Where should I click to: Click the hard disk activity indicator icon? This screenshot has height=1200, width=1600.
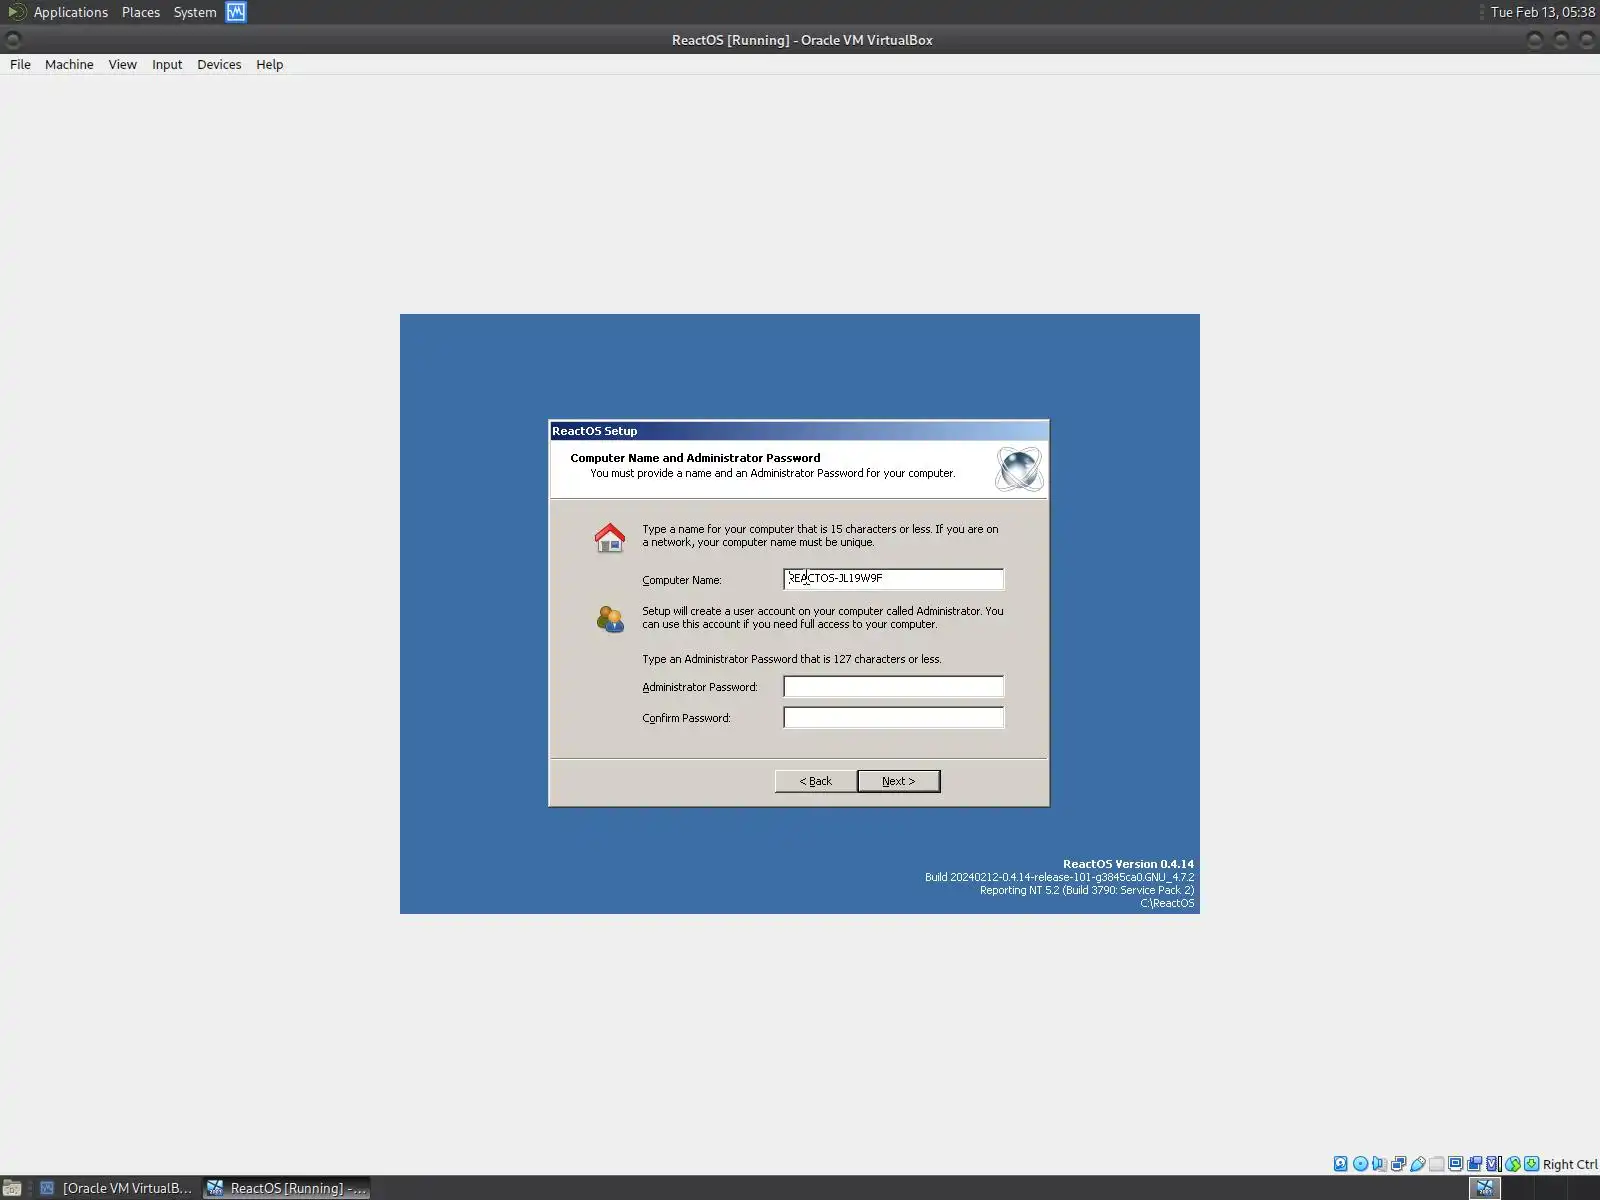pyautogui.click(x=1341, y=1164)
